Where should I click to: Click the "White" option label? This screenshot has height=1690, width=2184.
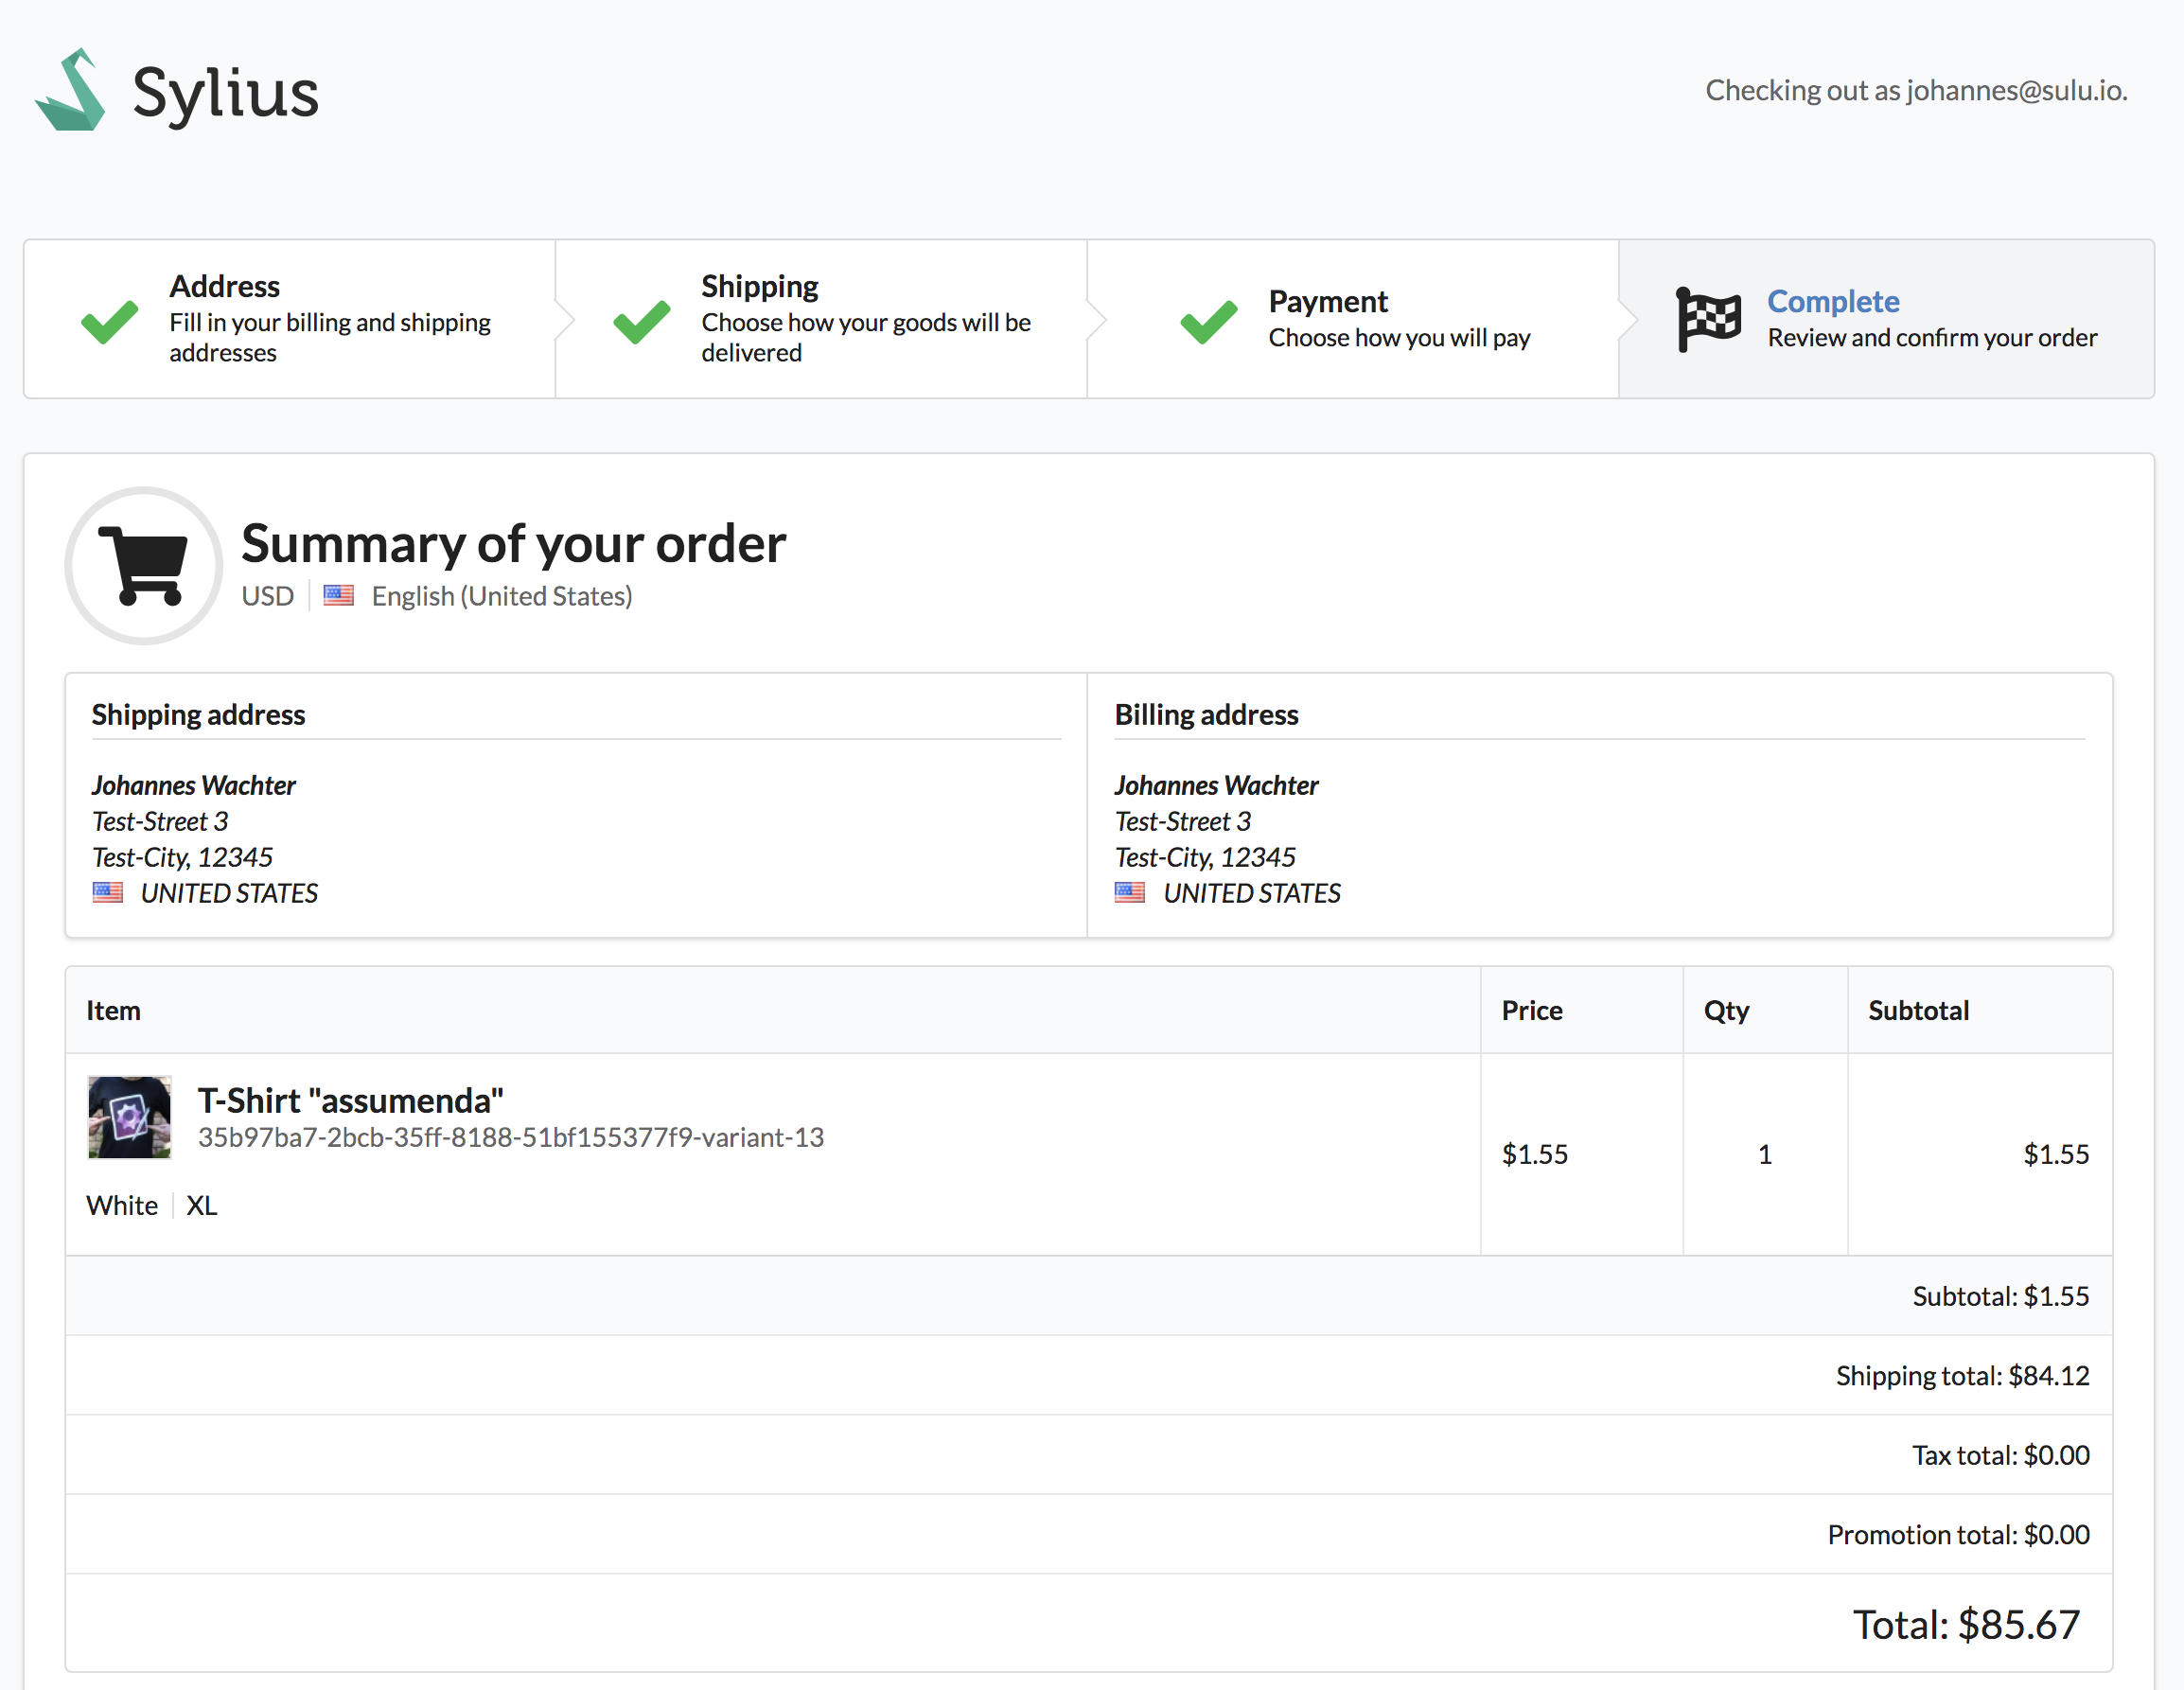coord(122,1205)
